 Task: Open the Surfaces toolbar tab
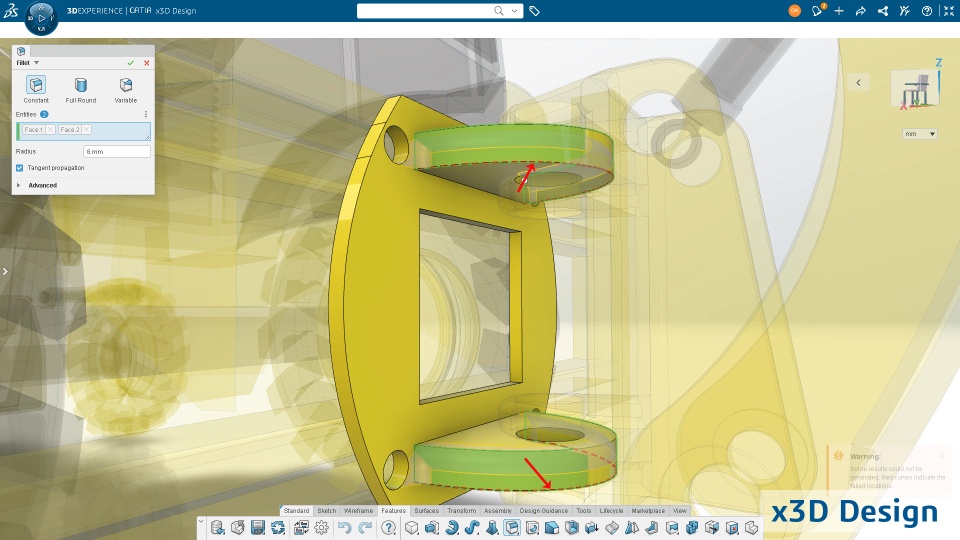[426, 511]
